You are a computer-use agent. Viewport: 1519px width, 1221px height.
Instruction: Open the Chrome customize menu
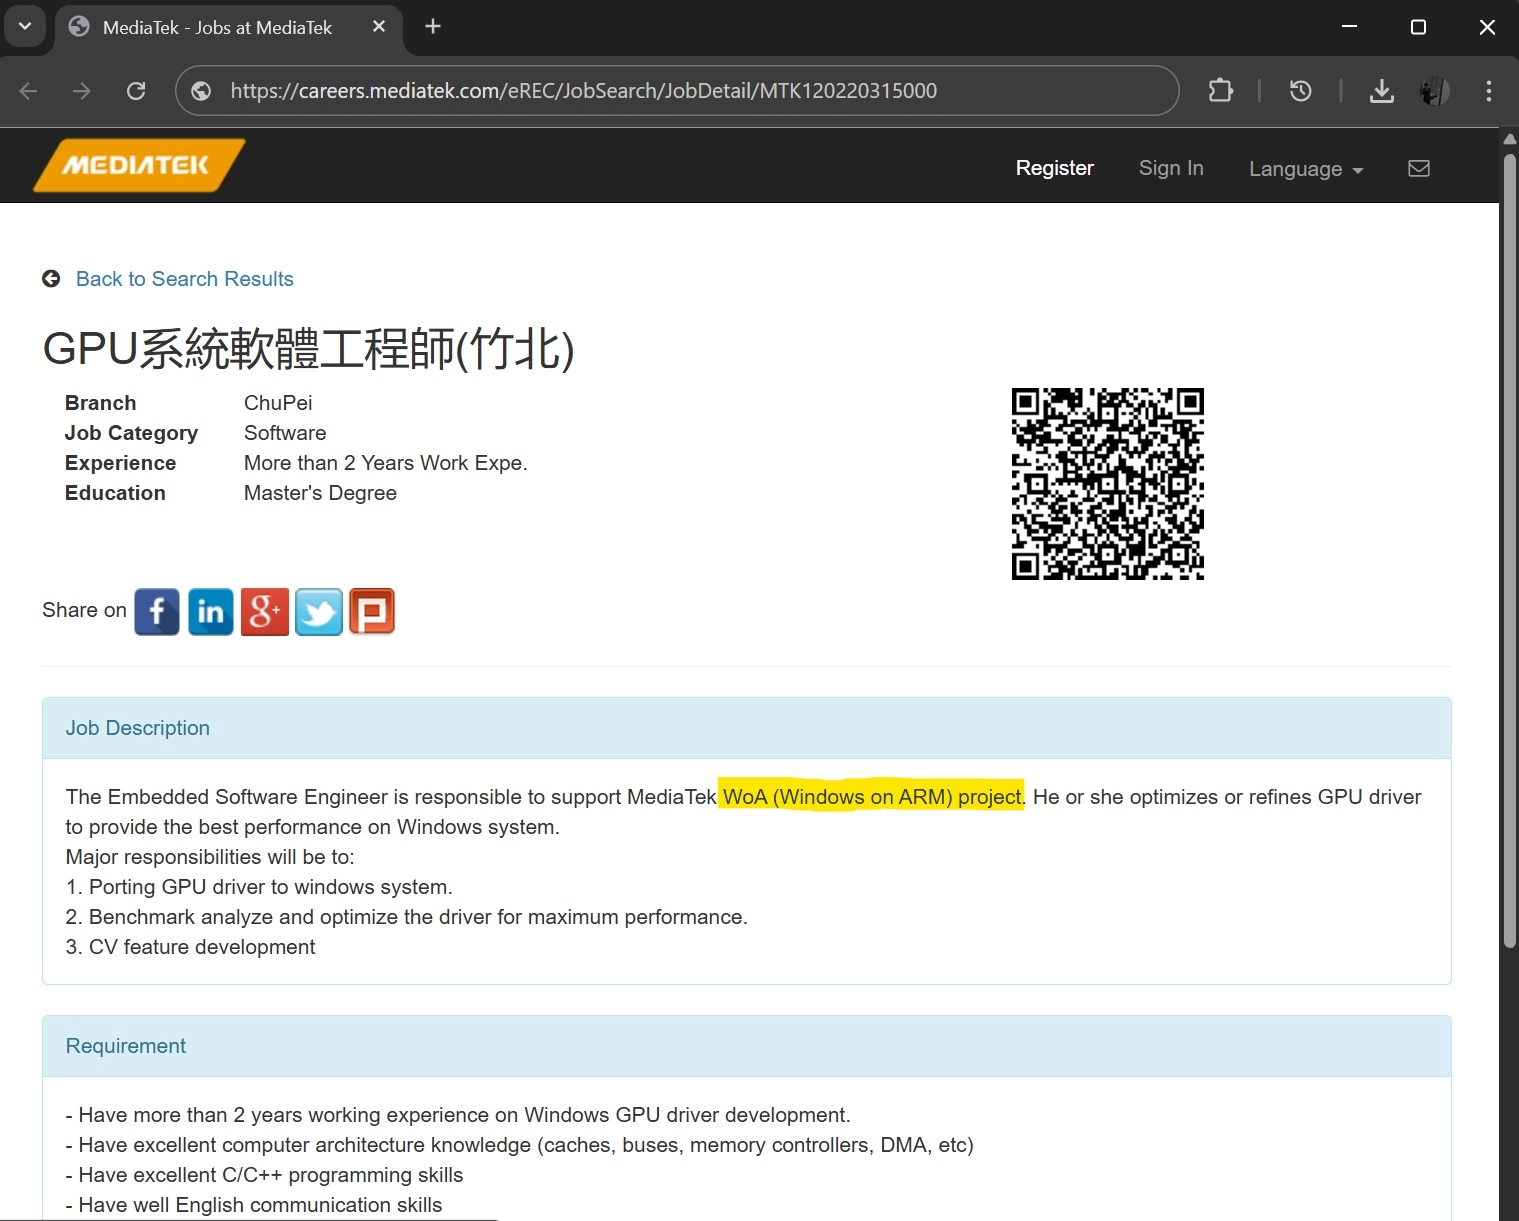pyautogui.click(x=1488, y=91)
